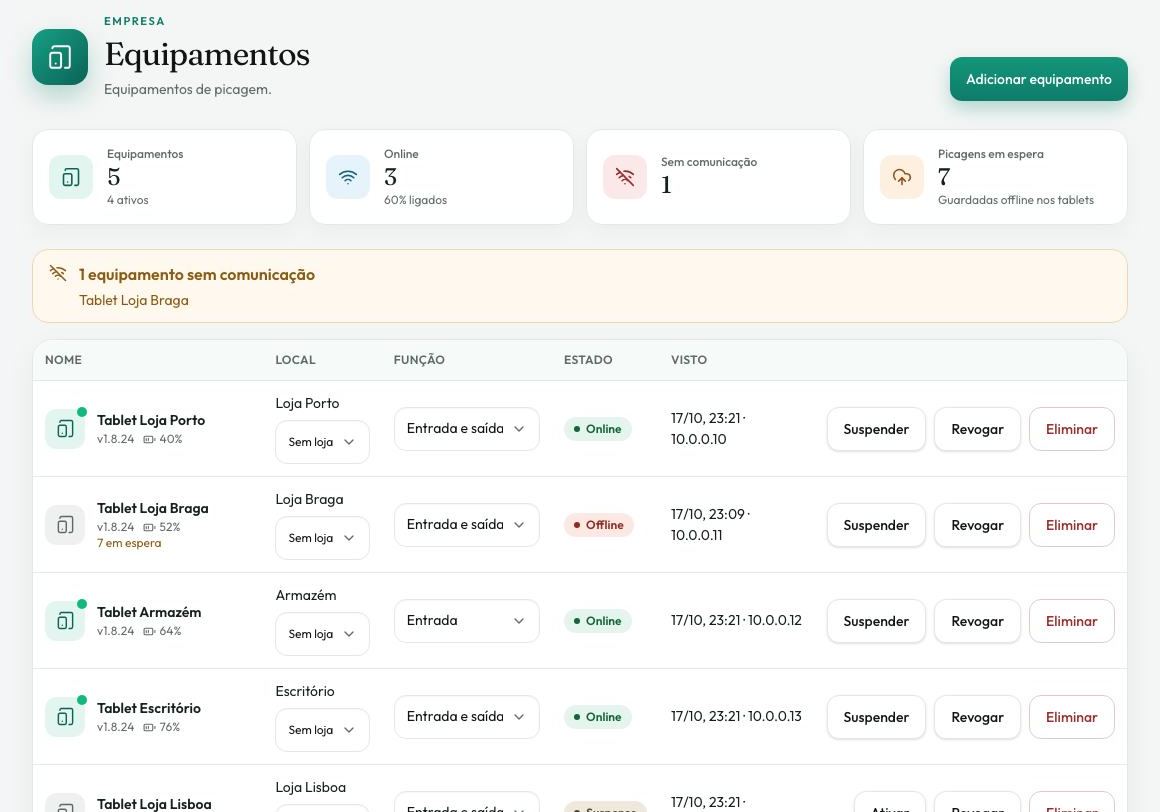Click Suspender for Tablet Loja Braga
The height and width of the screenshot is (812, 1160).
(x=876, y=525)
